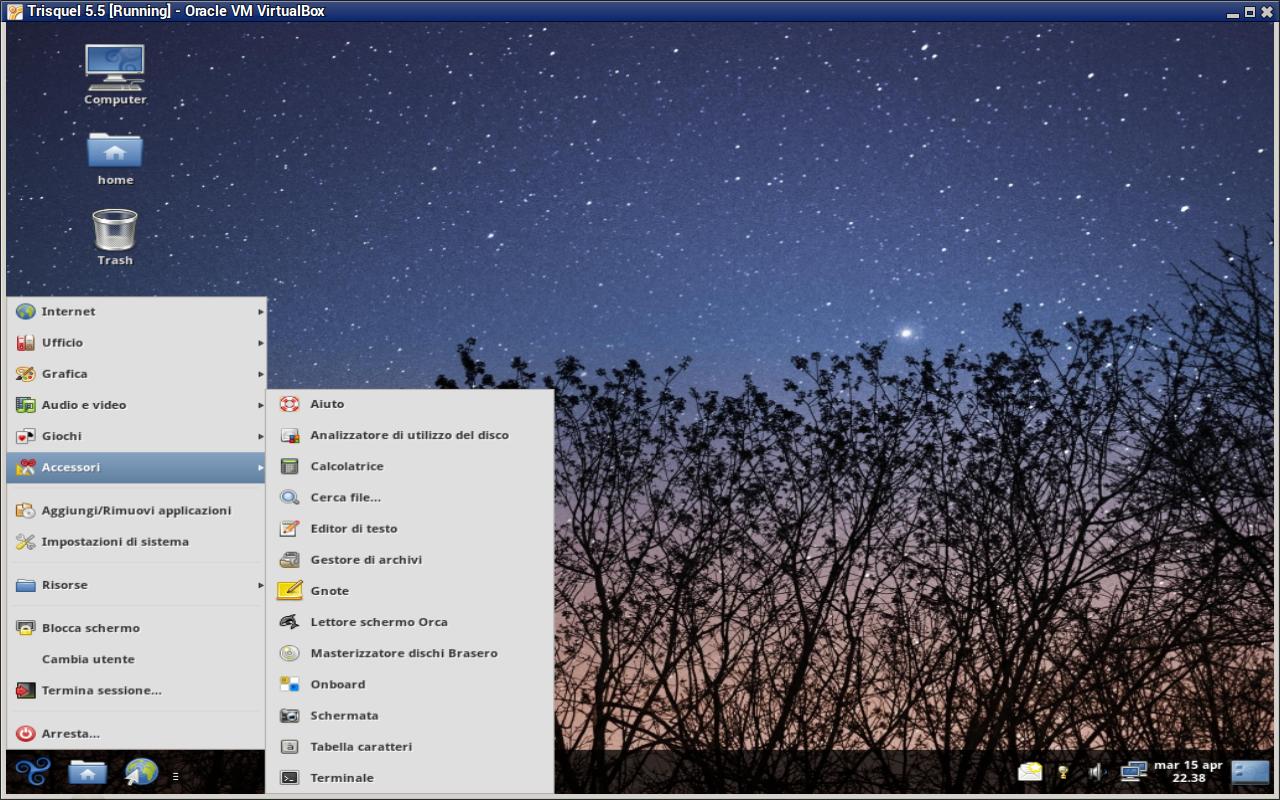Screen dimensions: 1280x800
Task: Open the mail envelope tray icon
Action: pyautogui.click(x=1029, y=772)
